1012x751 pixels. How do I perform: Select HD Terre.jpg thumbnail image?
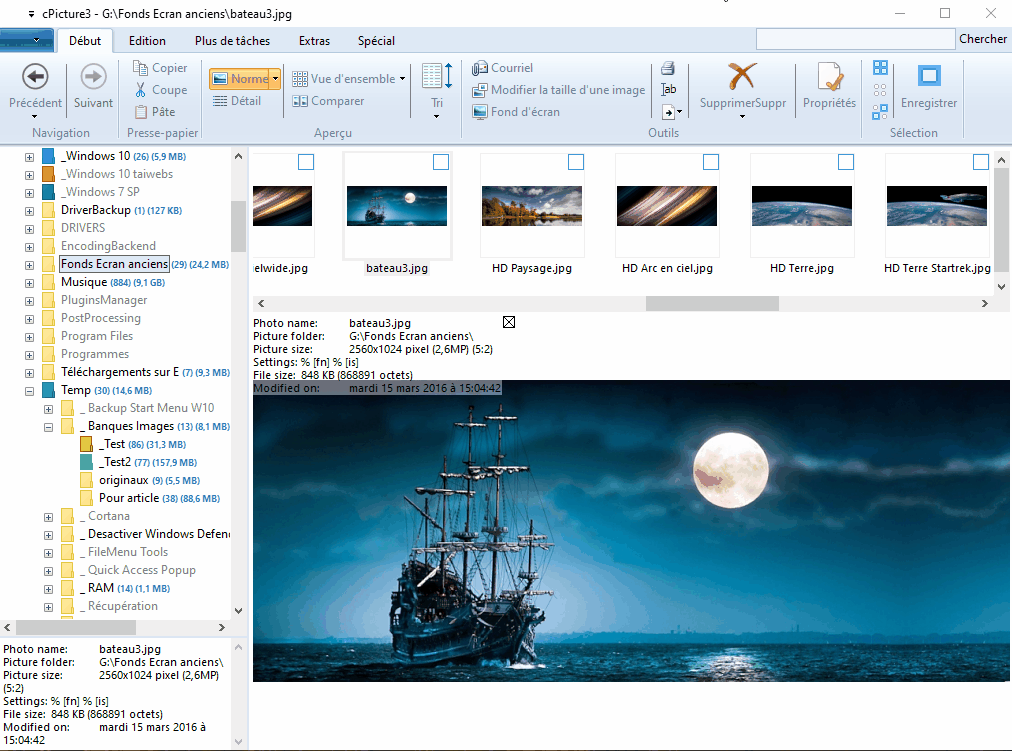(802, 206)
